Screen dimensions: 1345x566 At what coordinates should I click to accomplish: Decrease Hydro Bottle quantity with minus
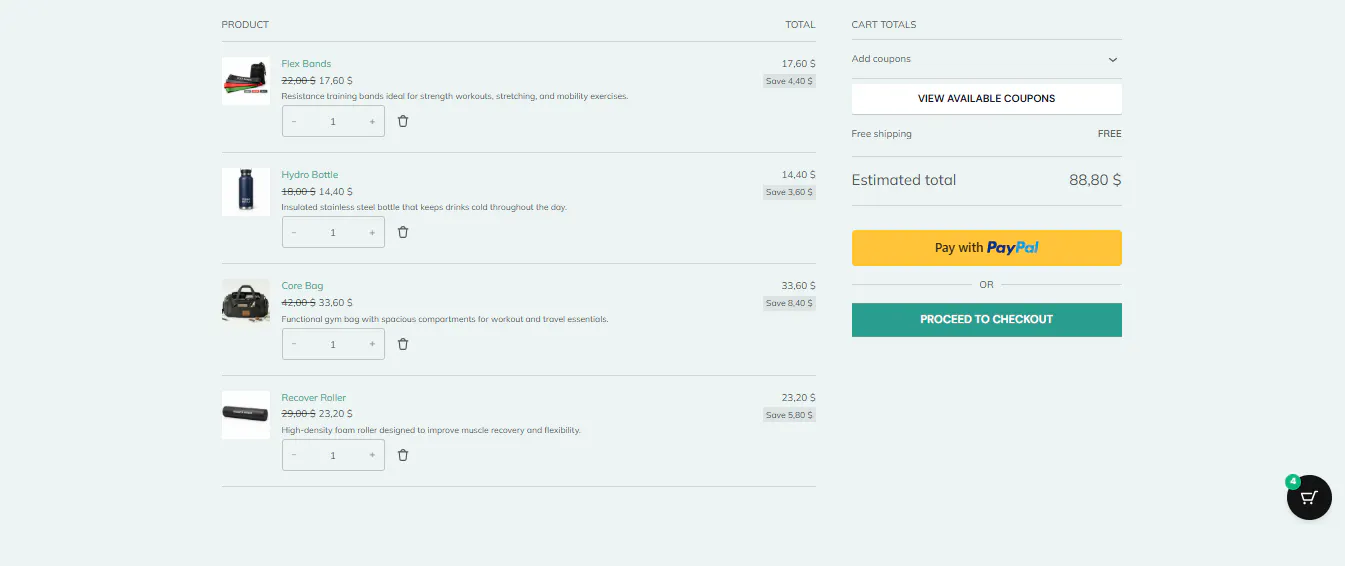click(x=294, y=232)
